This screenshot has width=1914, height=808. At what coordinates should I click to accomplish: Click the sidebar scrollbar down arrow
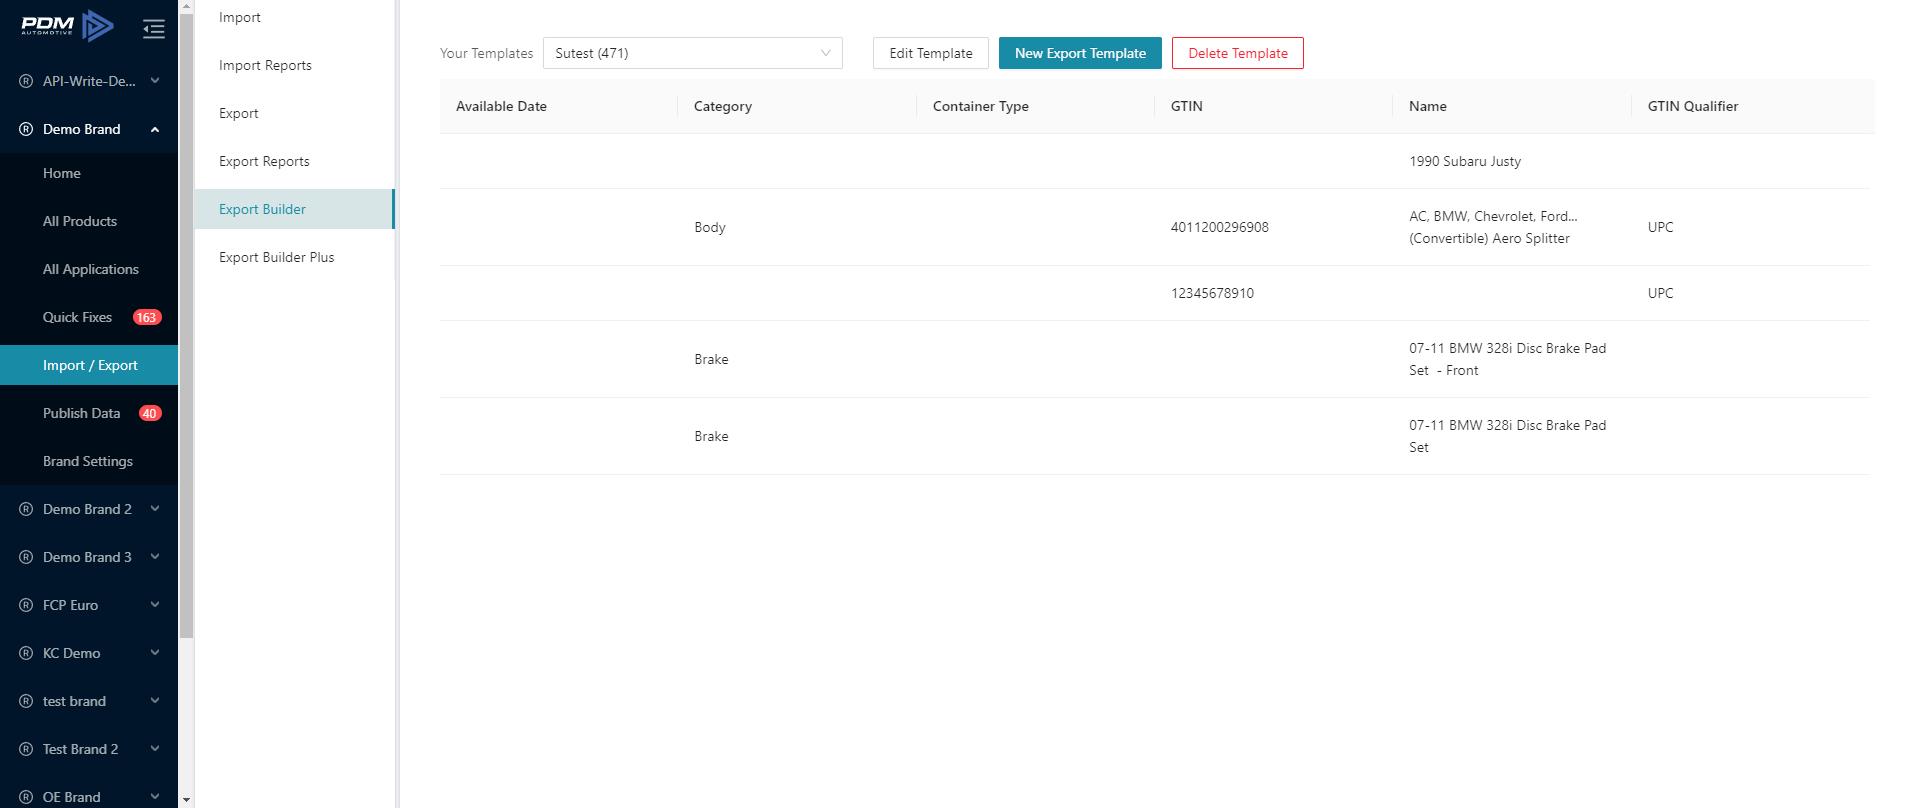coord(186,800)
